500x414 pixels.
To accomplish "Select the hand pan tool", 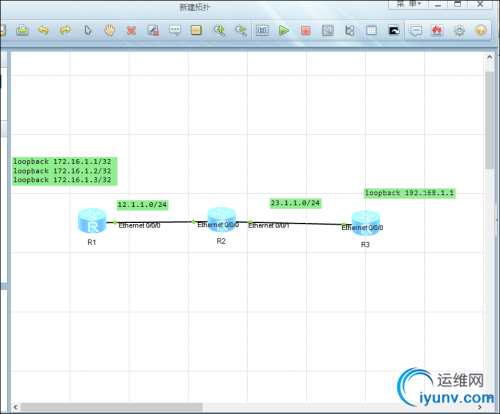I will (109, 30).
